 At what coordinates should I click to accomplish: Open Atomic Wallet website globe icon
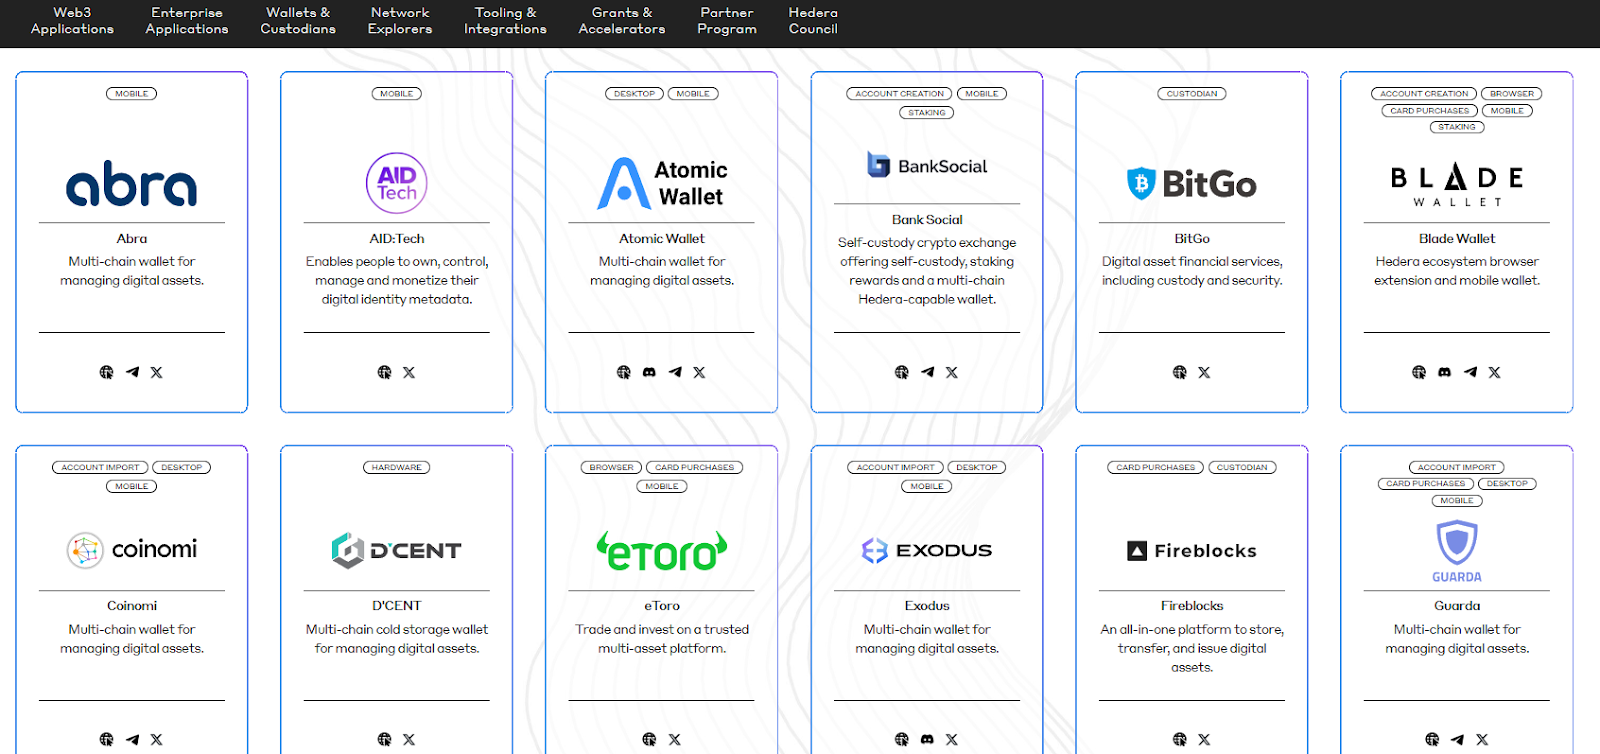point(624,372)
